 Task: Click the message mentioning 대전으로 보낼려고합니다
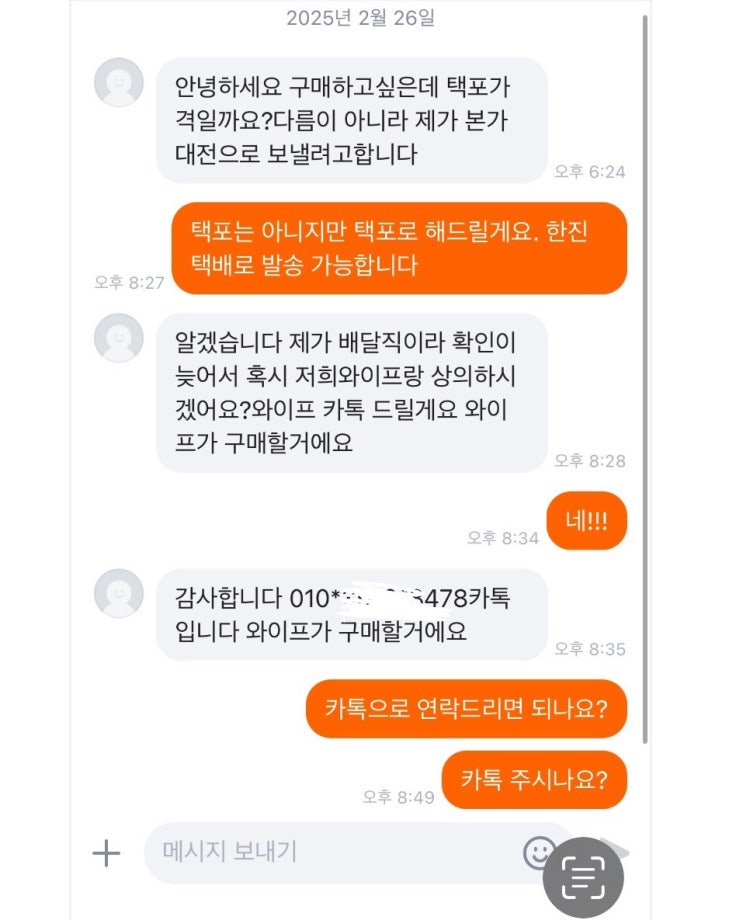tap(352, 120)
